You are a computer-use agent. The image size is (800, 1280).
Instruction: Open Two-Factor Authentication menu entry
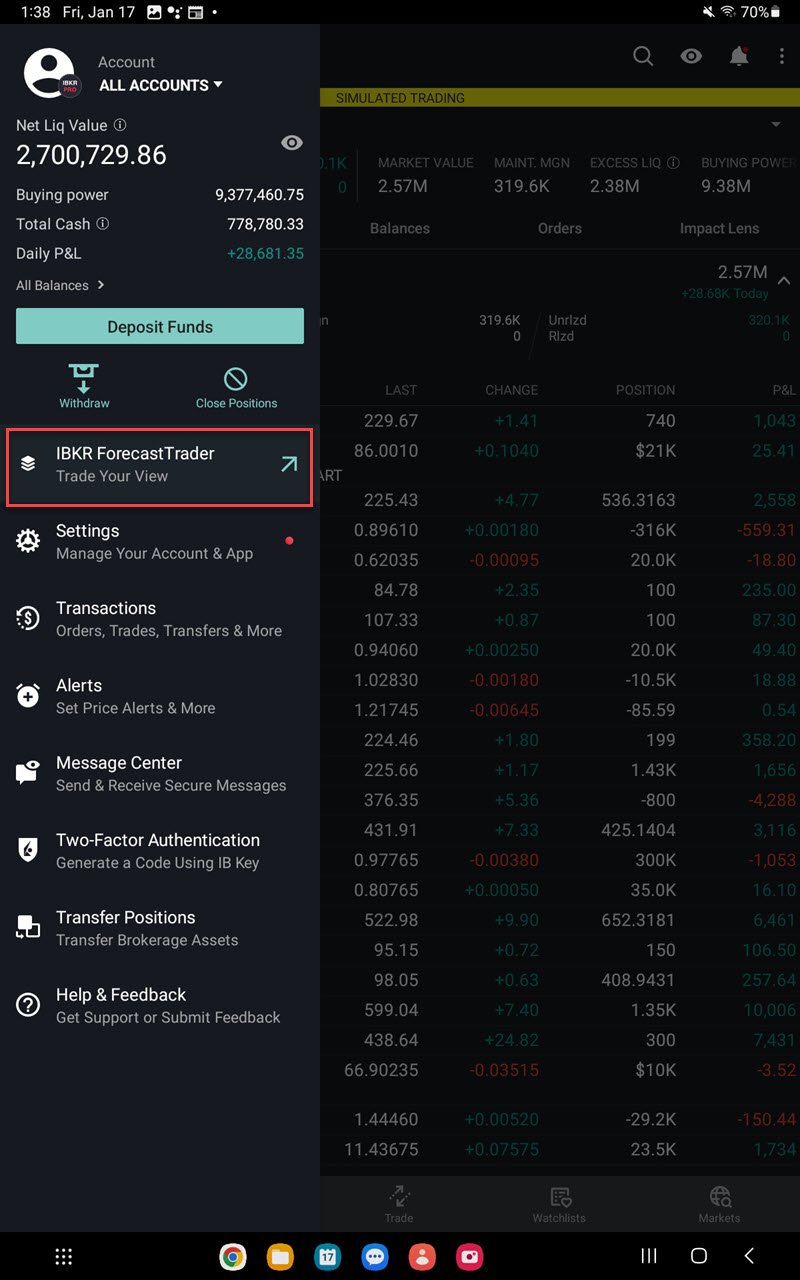[160, 851]
